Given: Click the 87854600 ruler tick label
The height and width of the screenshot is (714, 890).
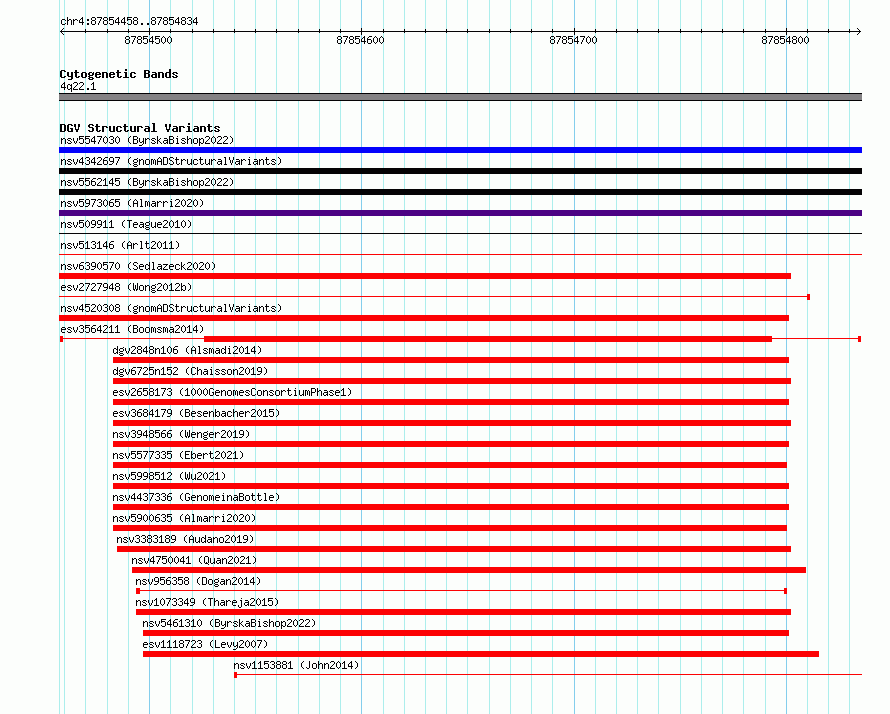Looking at the screenshot, I should click(x=360, y=40).
